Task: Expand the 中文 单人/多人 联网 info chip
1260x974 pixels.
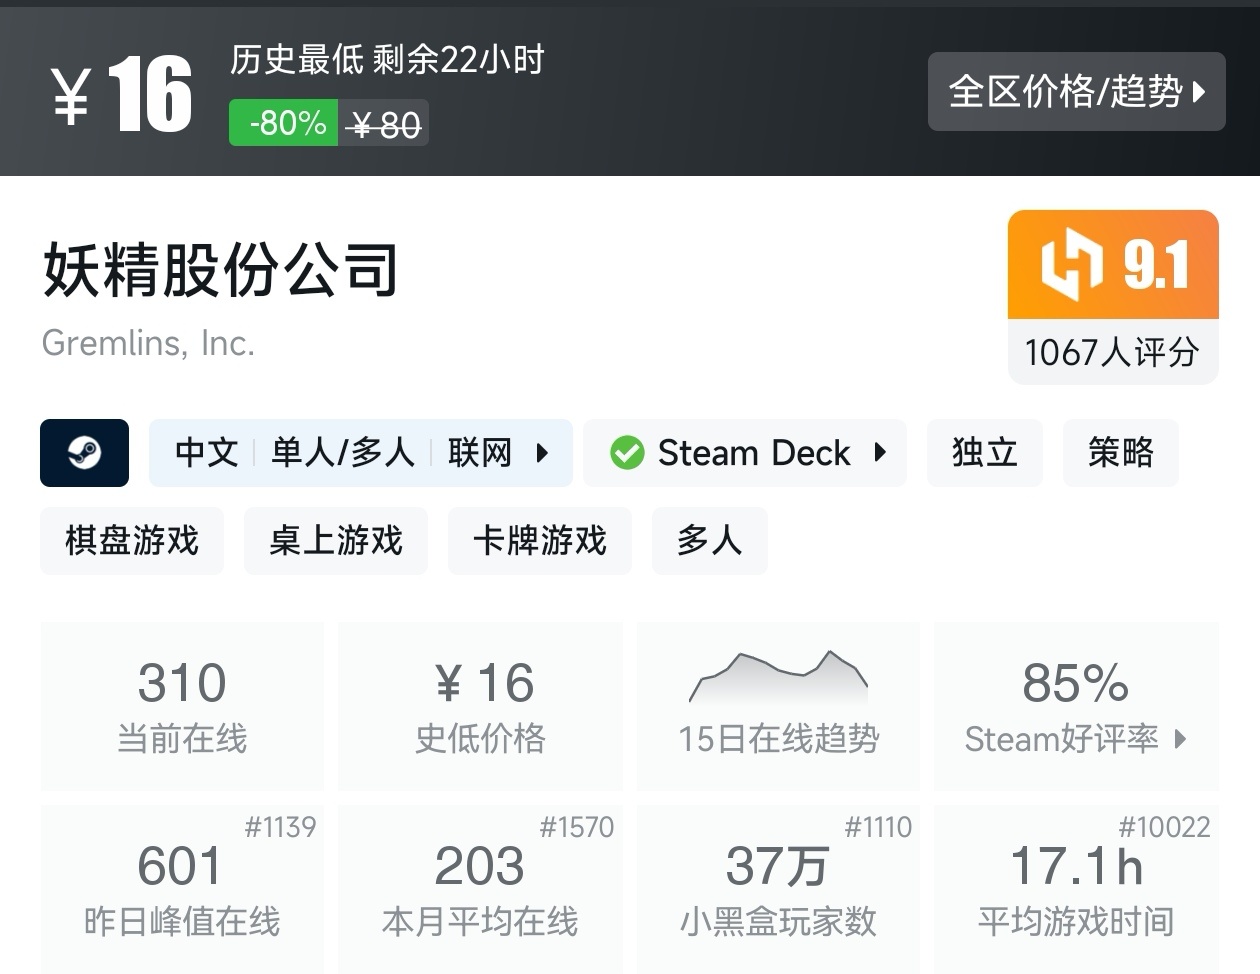Action: (360, 453)
